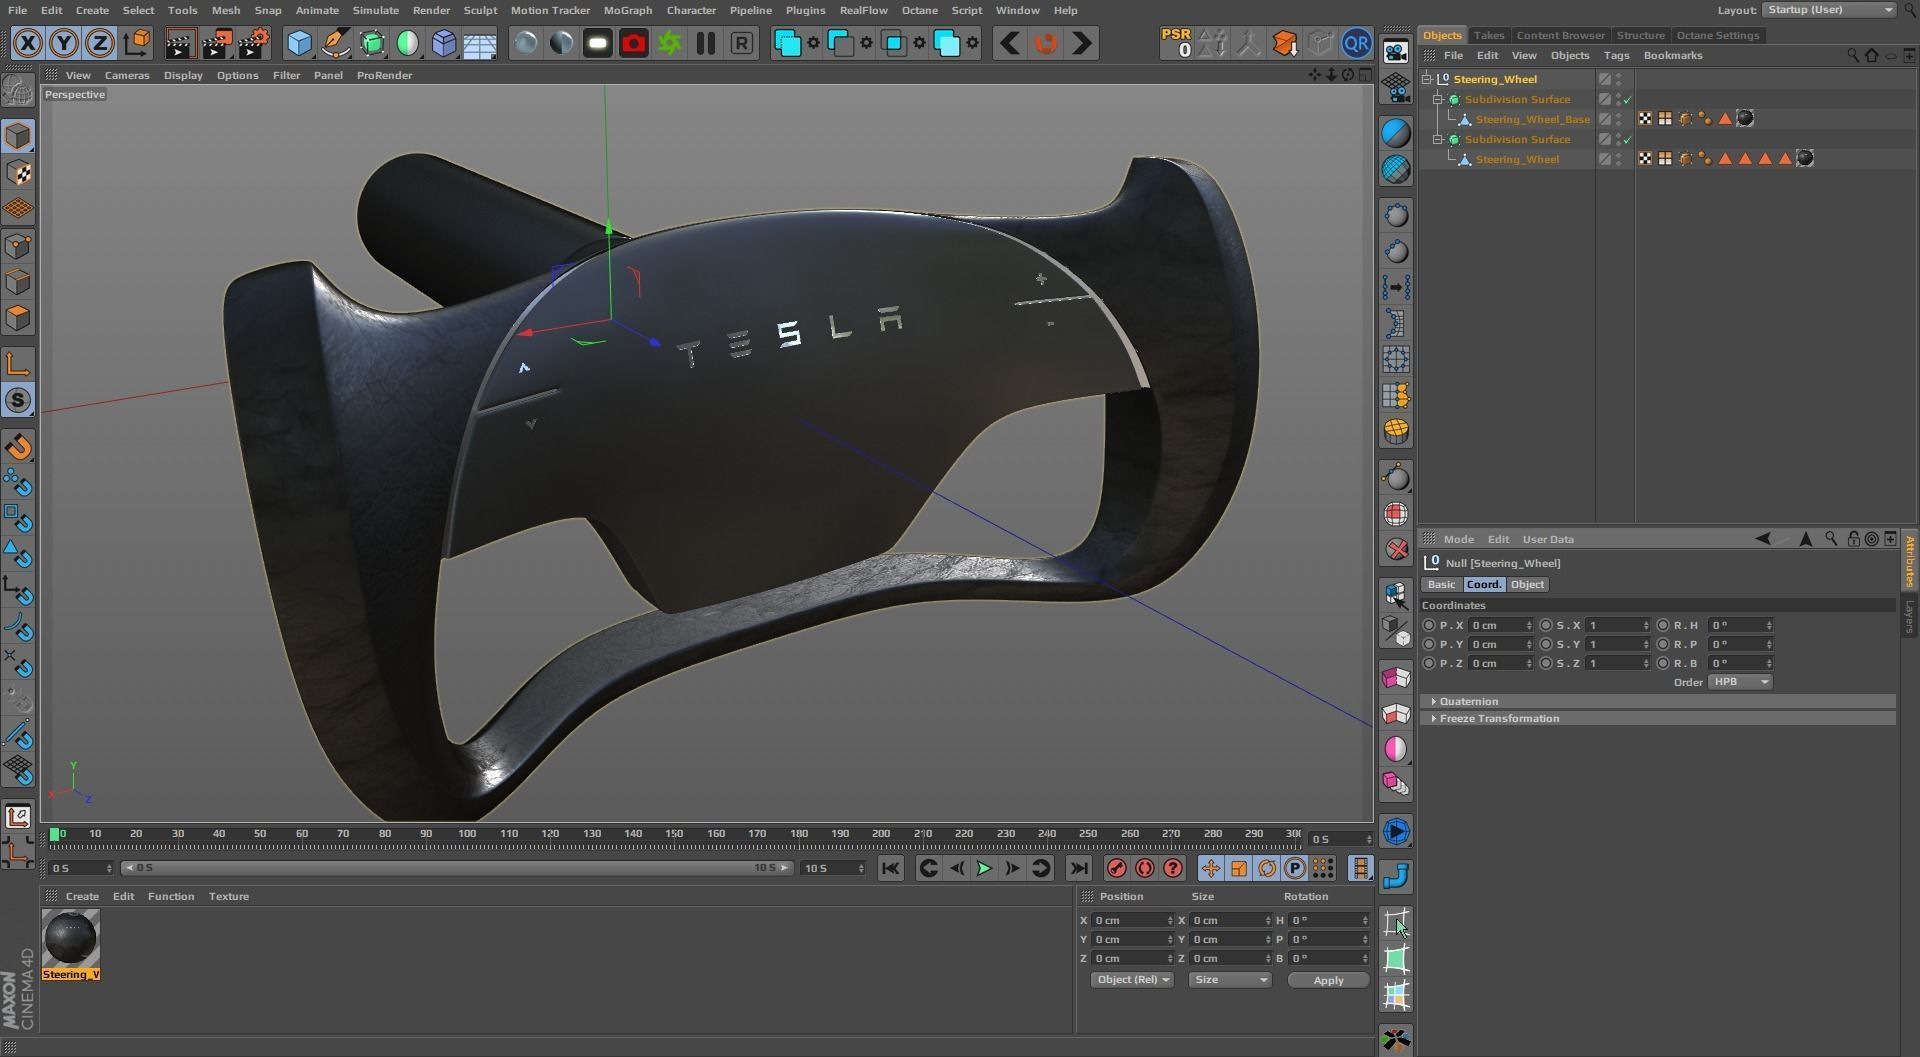This screenshot has height=1057, width=1920.
Task: Enable the Snap S tool
Action: [18, 400]
